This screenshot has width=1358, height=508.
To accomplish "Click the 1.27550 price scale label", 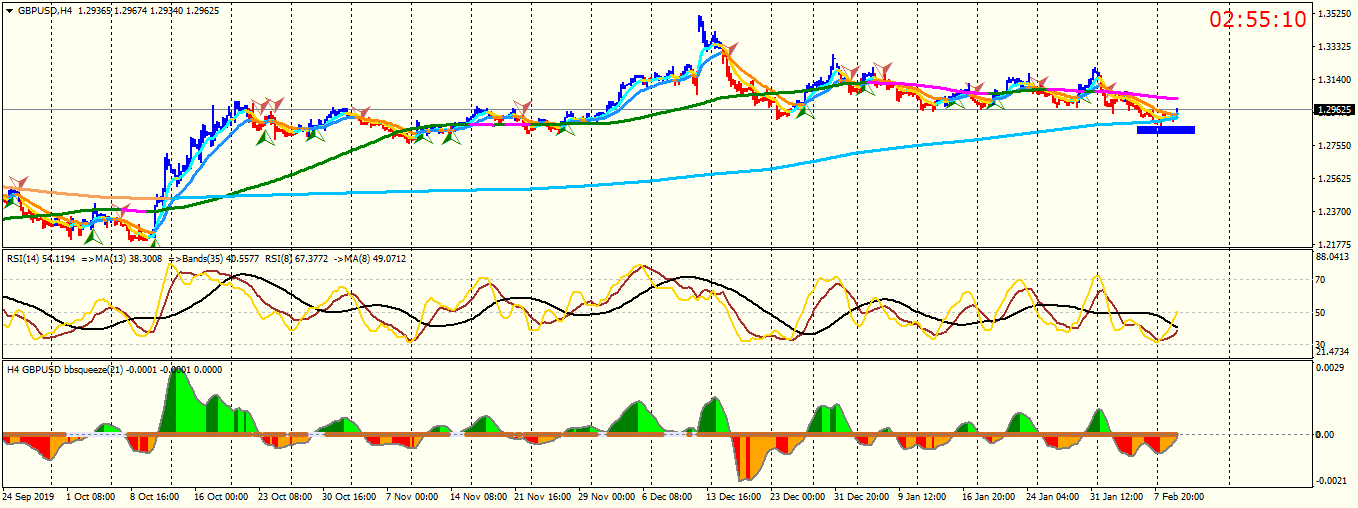I will pyautogui.click(x=1336, y=146).
